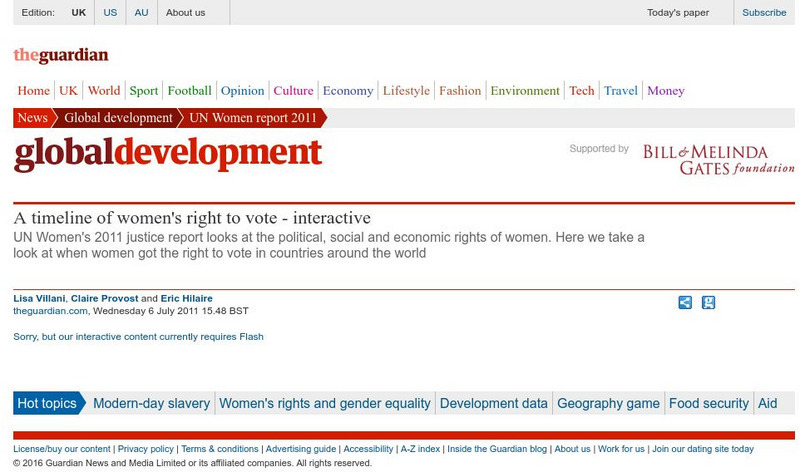This screenshot has width=800, height=472.
Task: Click Join our dating site today
Action: pyautogui.click(x=703, y=449)
